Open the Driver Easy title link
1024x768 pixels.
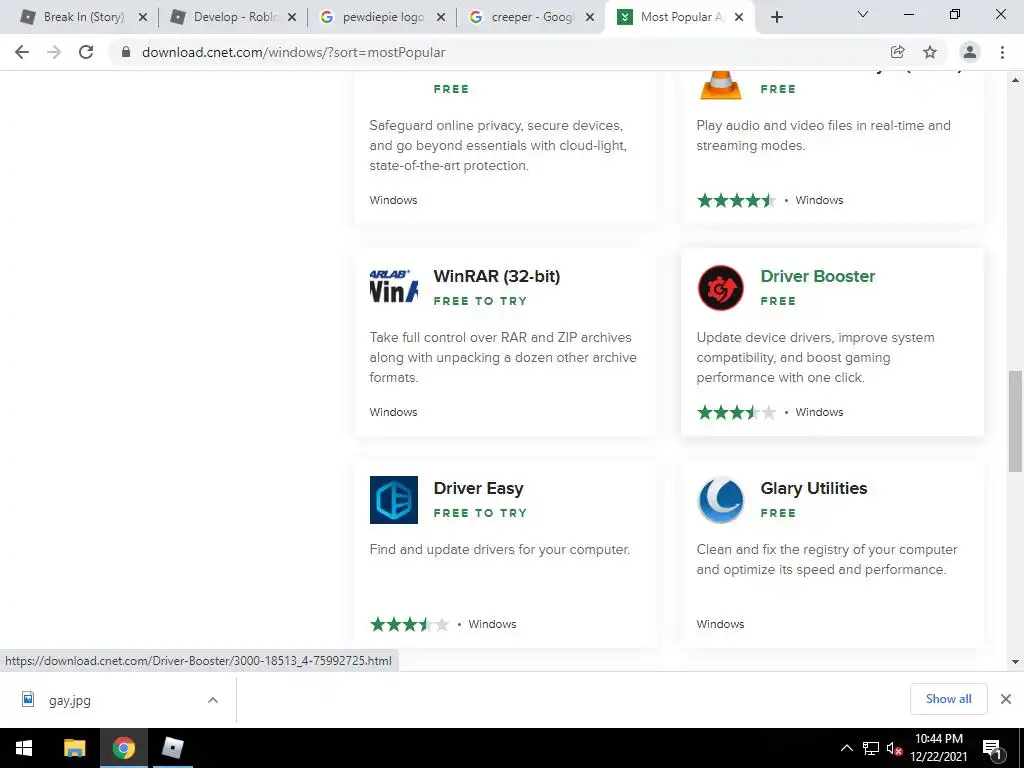tap(478, 488)
